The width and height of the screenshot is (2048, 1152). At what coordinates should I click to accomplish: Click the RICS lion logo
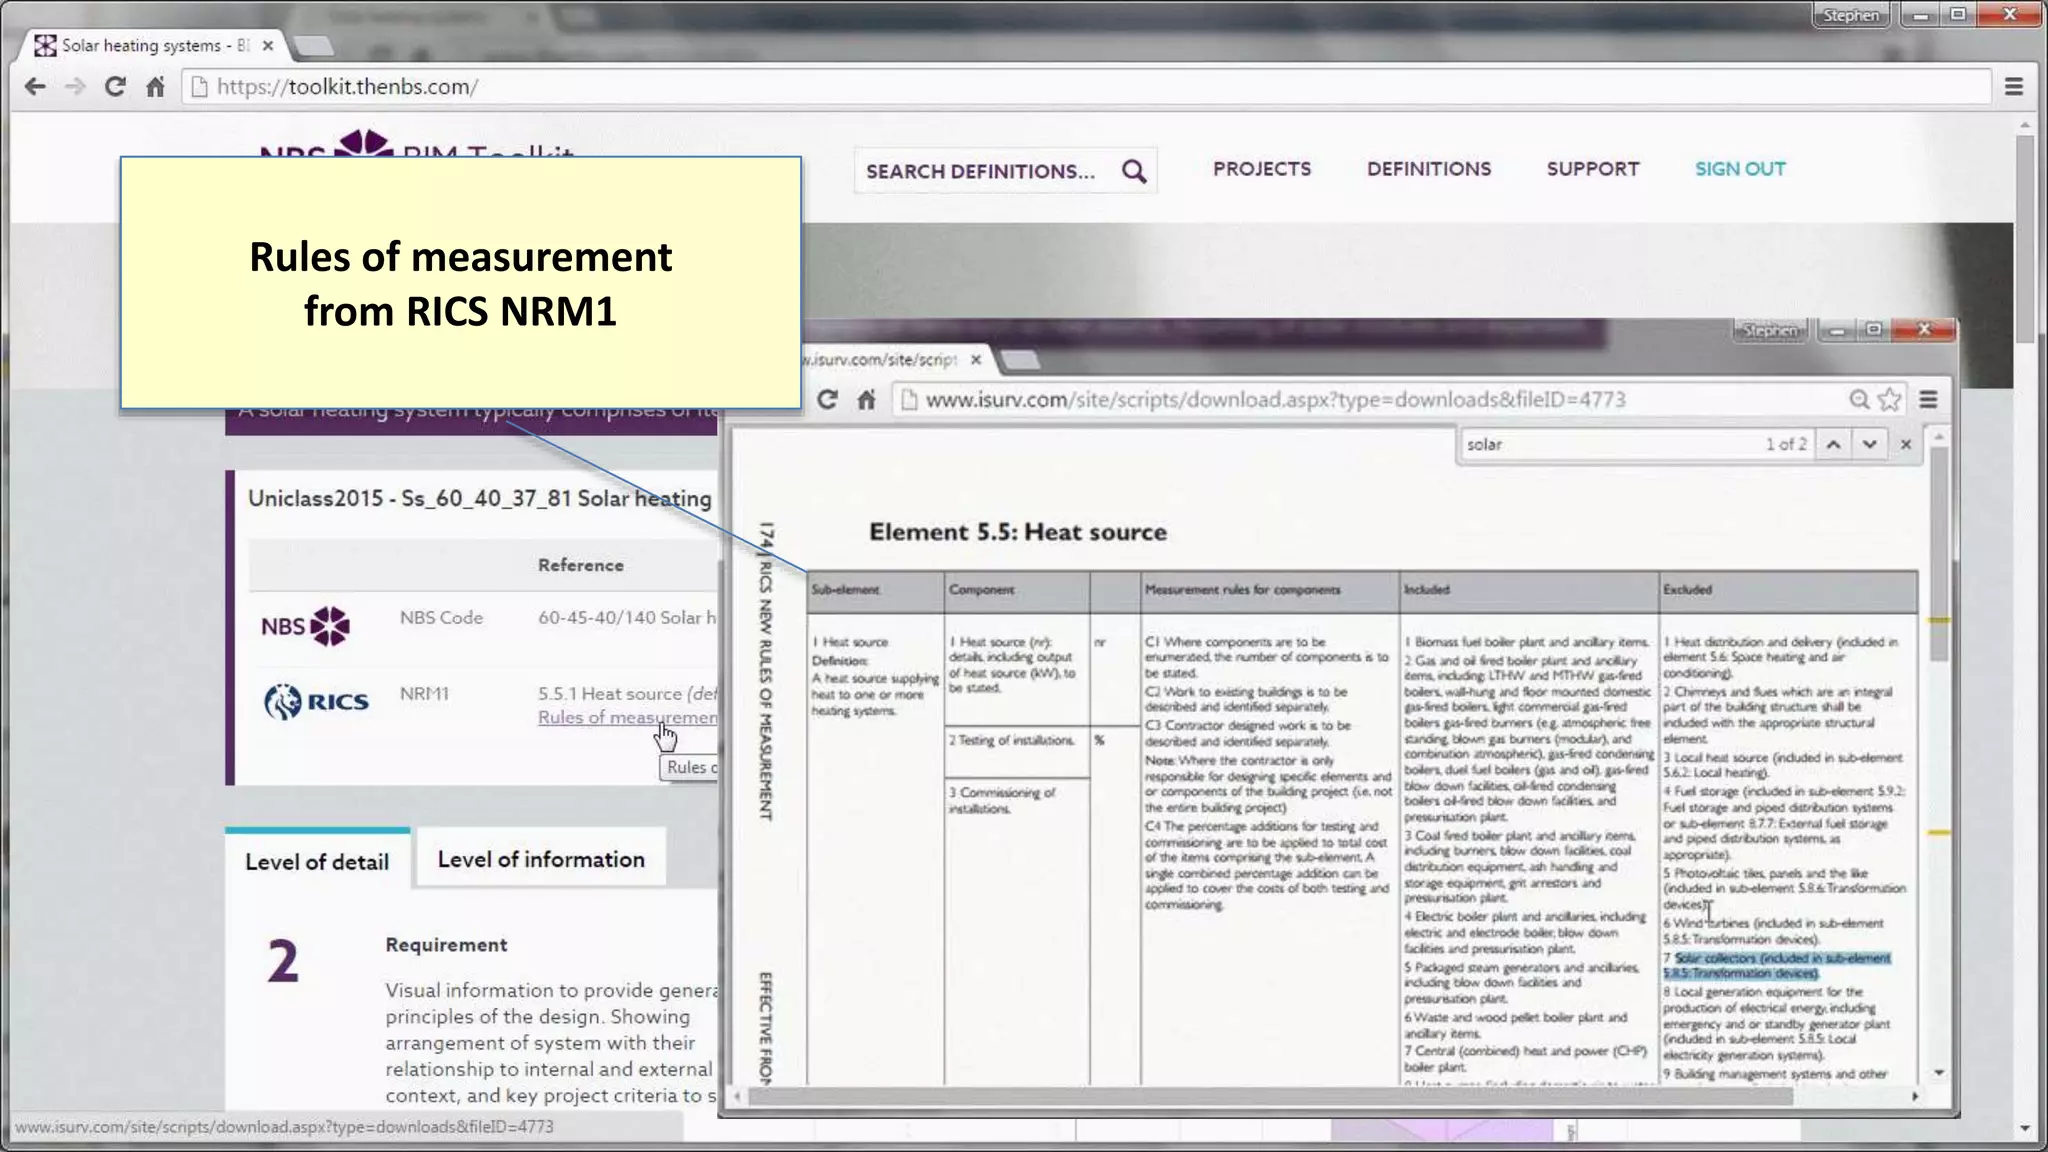point(316,702)
